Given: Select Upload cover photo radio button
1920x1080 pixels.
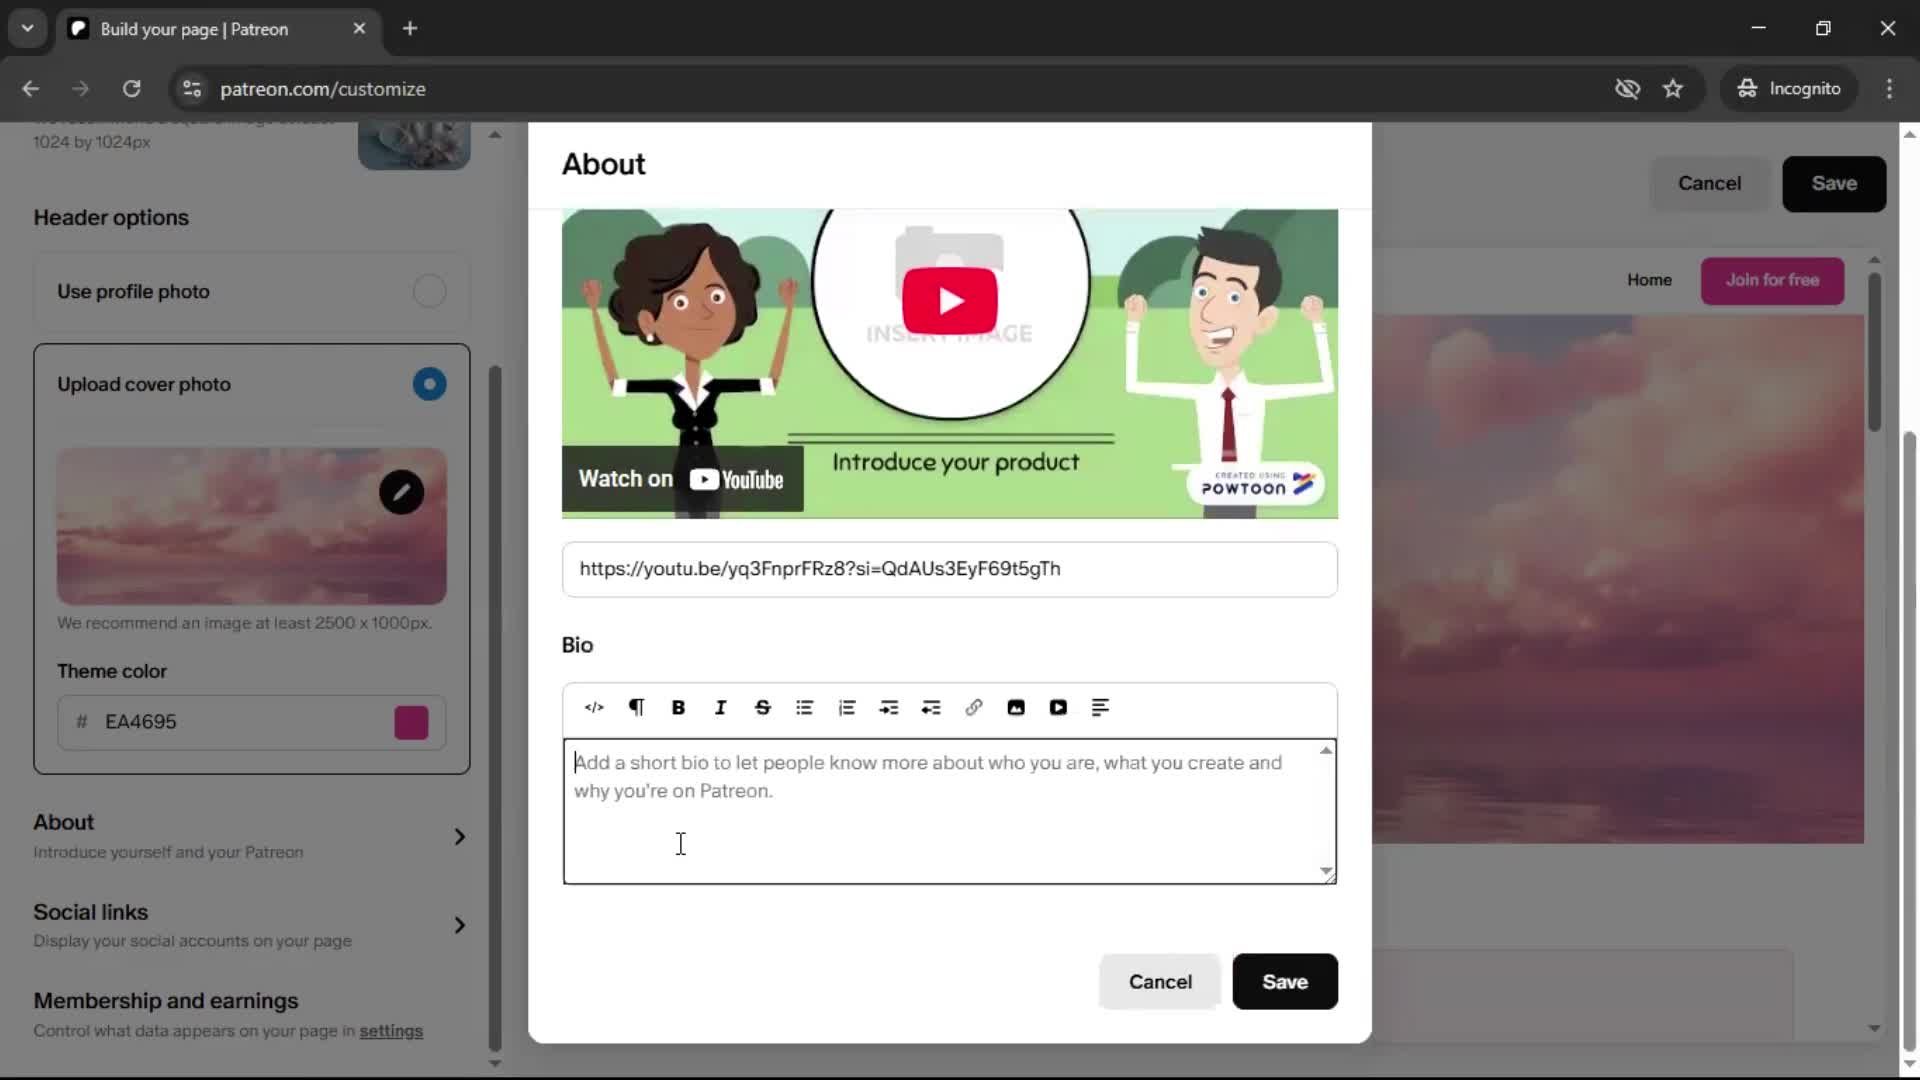Looking at the screenshot, I should 430,384.
